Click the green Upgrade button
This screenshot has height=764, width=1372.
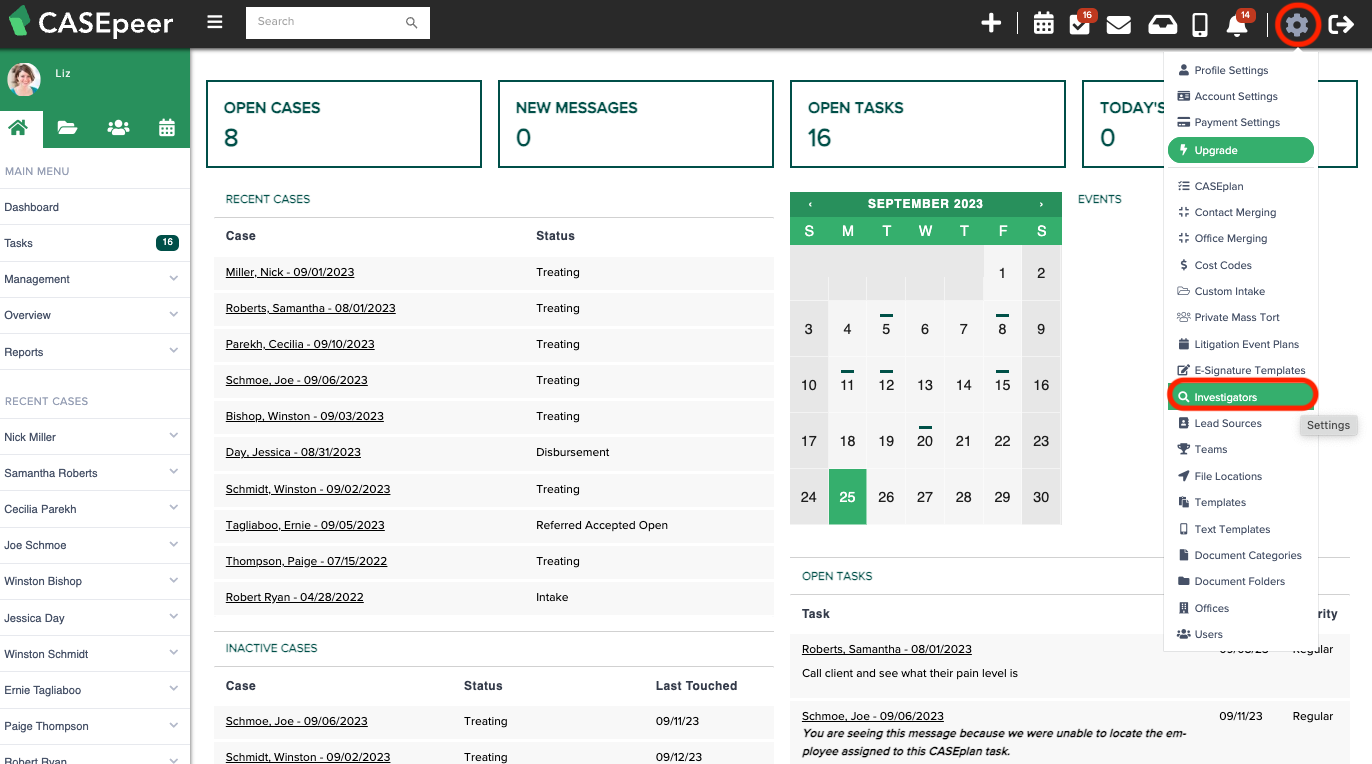1240,150
